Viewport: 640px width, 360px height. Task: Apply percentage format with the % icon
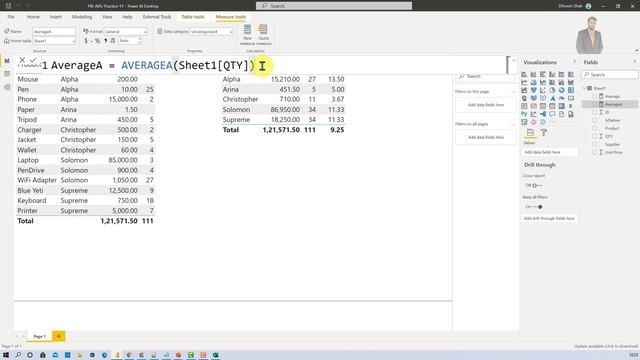[x=97, y=41]
